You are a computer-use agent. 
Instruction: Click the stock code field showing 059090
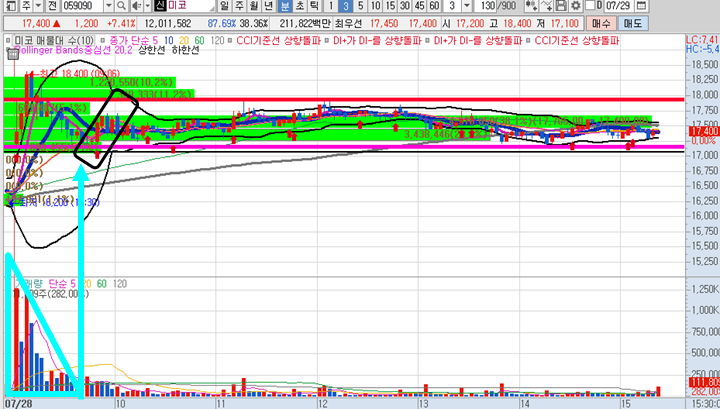coord(82,6)
